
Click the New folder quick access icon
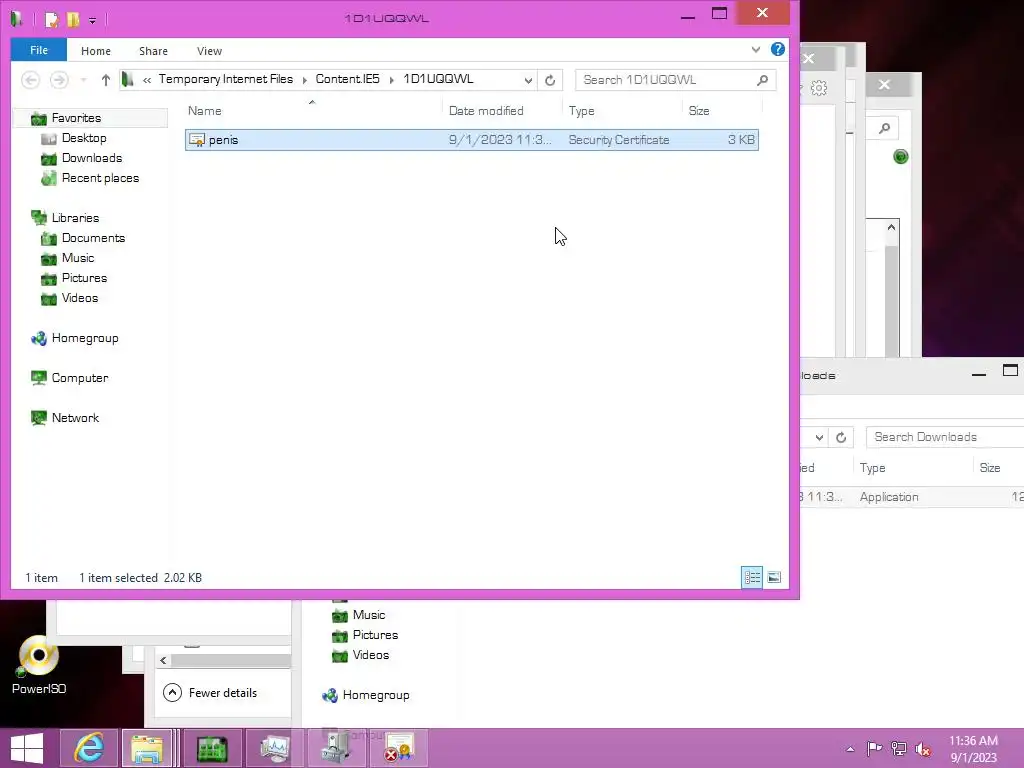click(x=73, y=20)
